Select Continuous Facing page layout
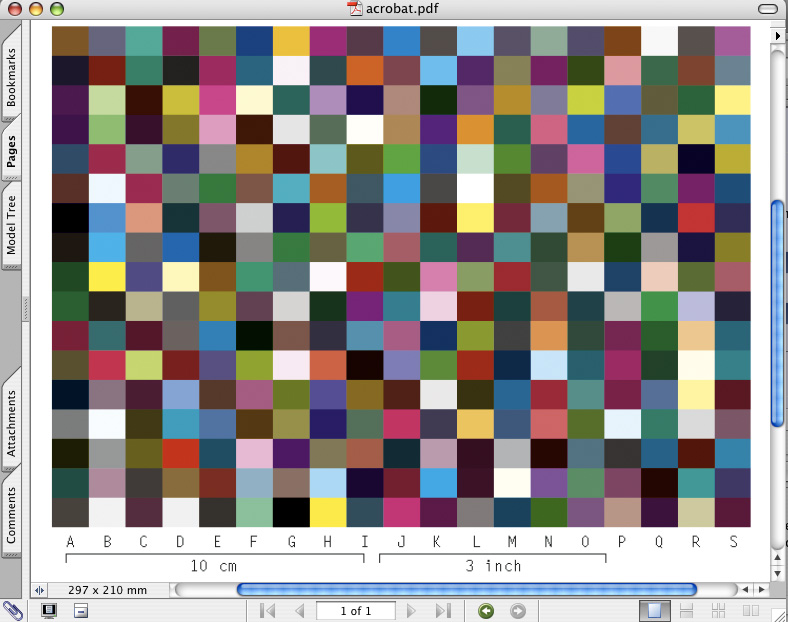This screenshot has height=622, width=788. click(719, 610)
